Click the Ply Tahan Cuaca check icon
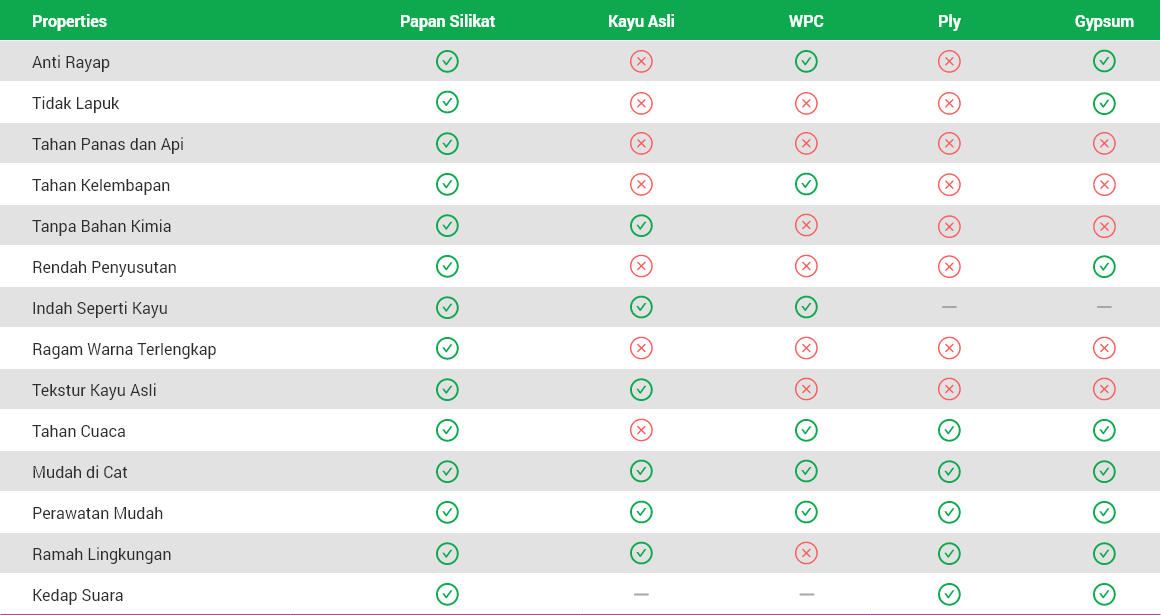Viewport: 1161px width, 615px height. (949, 430)
